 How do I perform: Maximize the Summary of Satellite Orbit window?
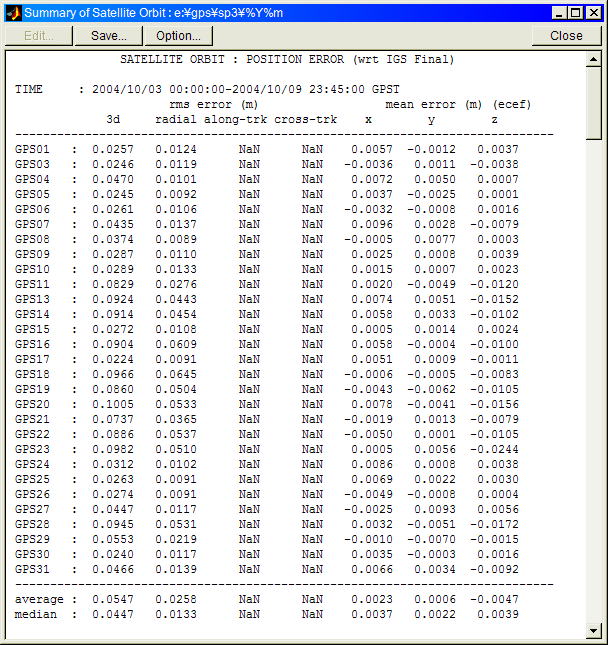(575, 12)
